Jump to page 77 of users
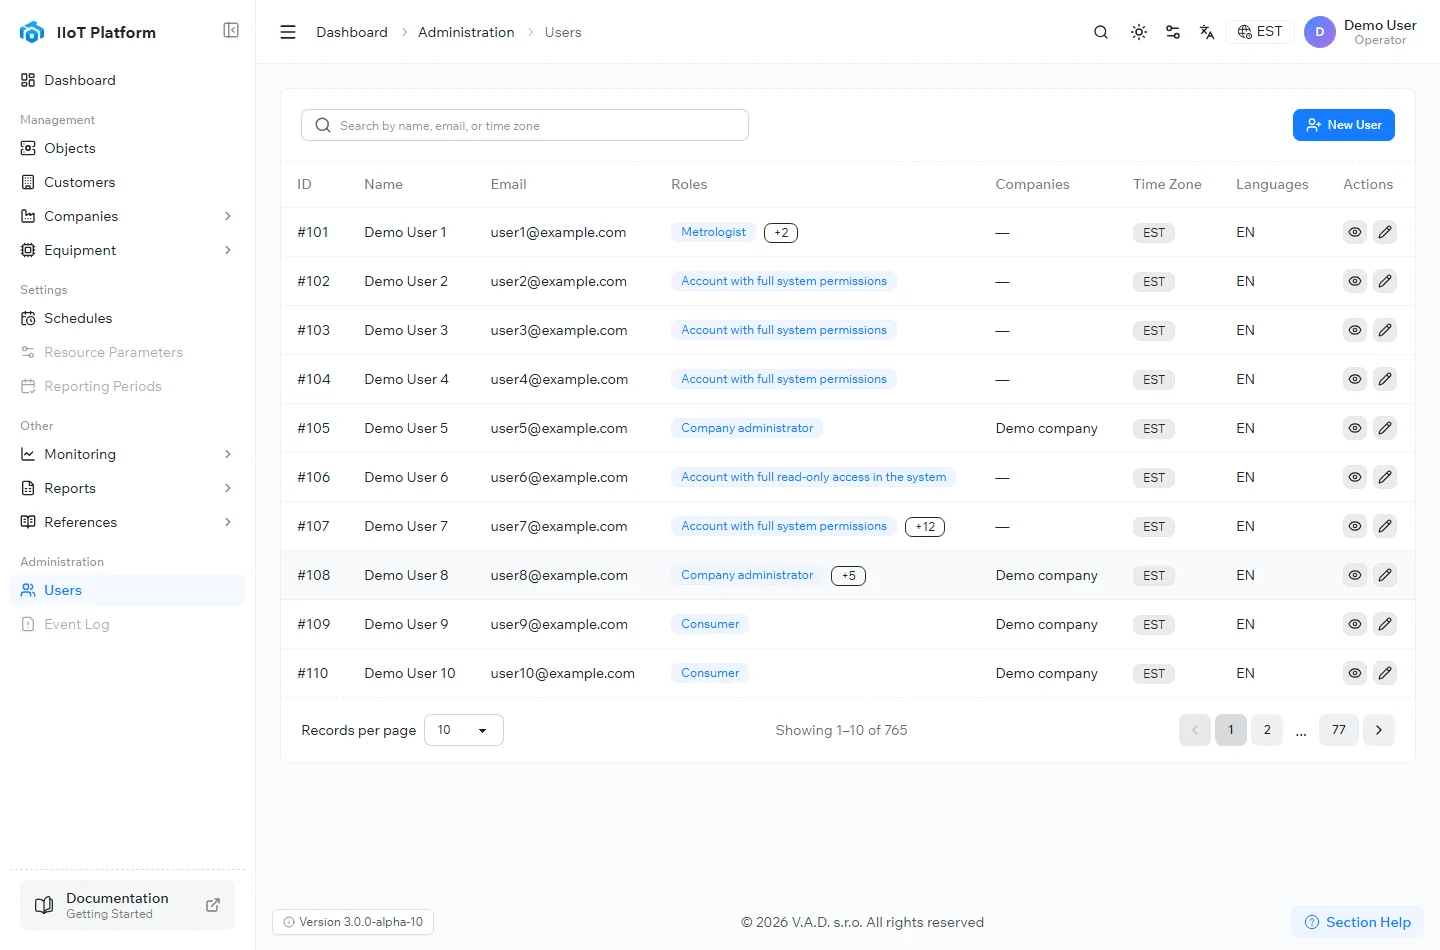 coord(1339,730)
